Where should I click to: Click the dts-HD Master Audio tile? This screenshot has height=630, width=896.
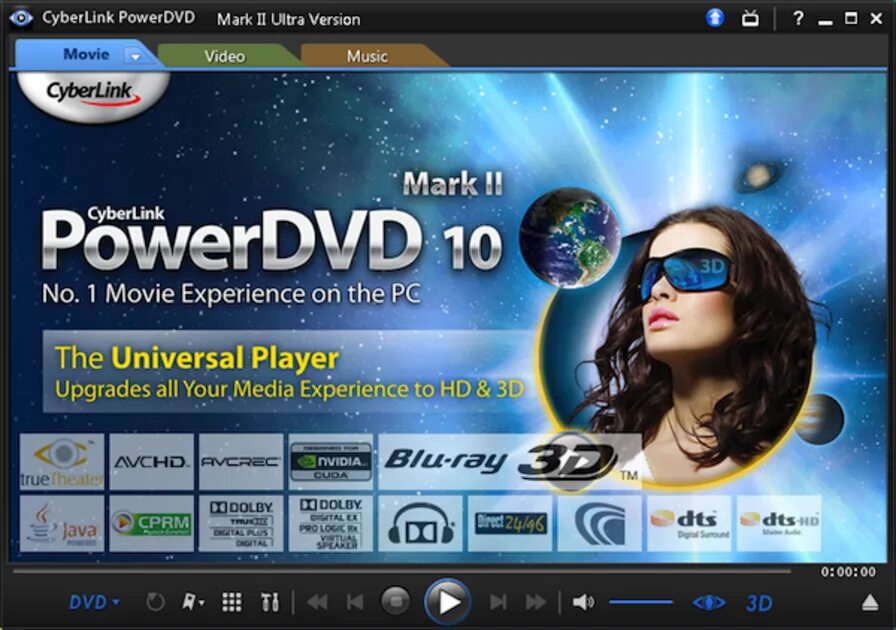[x=779, y=524]
